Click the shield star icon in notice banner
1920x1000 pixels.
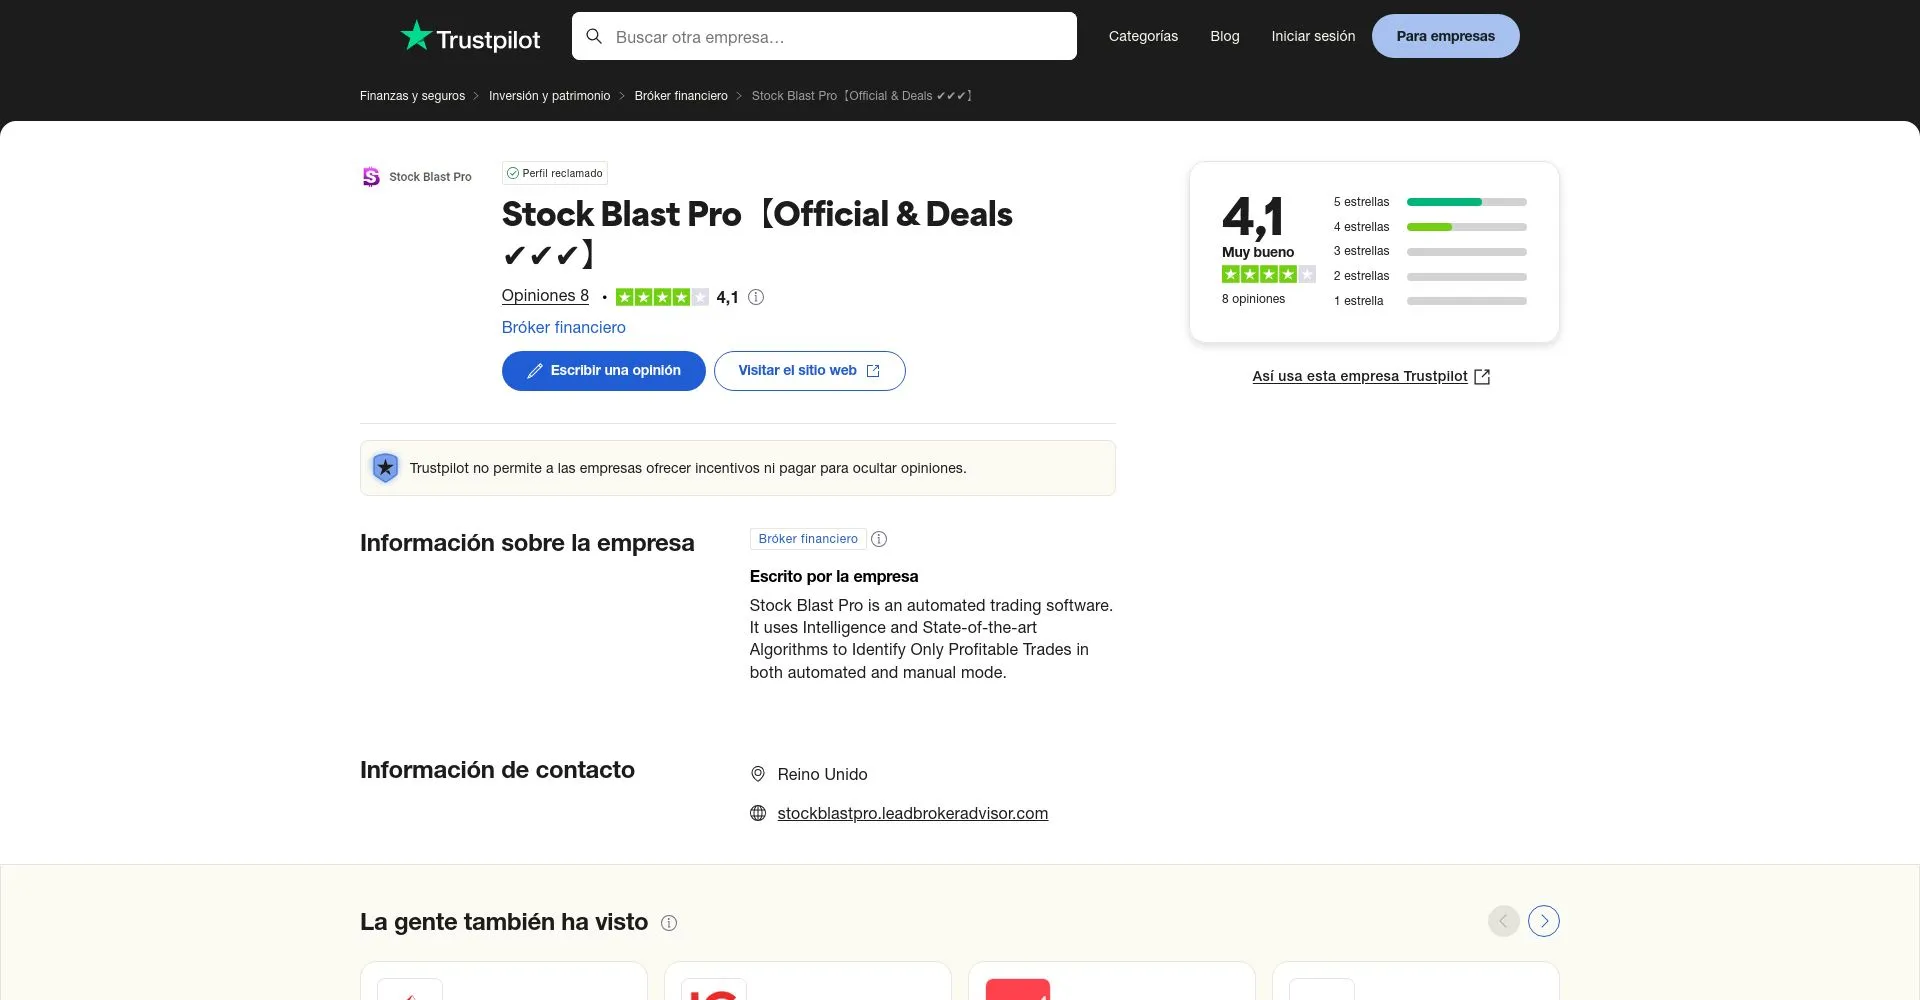point(385,468)
